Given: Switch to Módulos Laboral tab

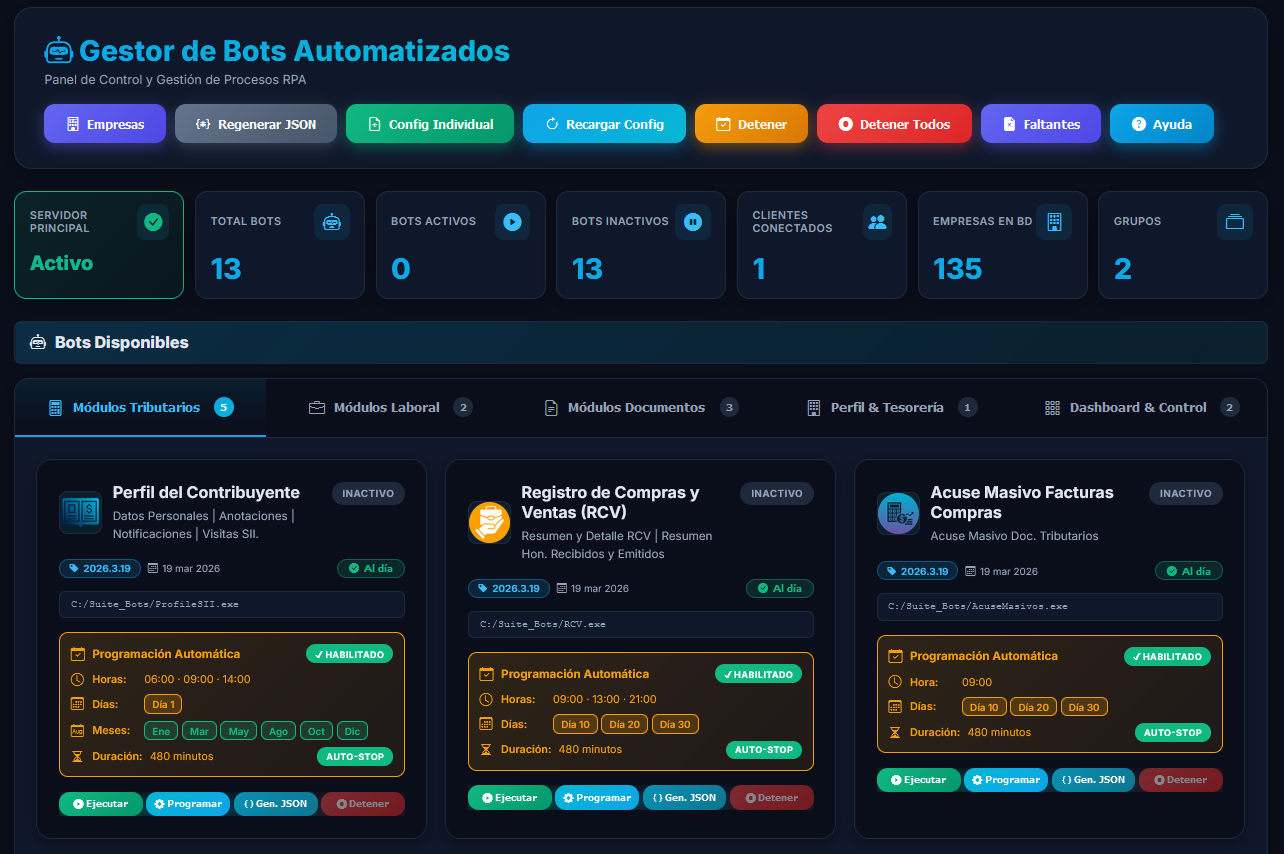Looking at the screenshot, I should (390, 407).
